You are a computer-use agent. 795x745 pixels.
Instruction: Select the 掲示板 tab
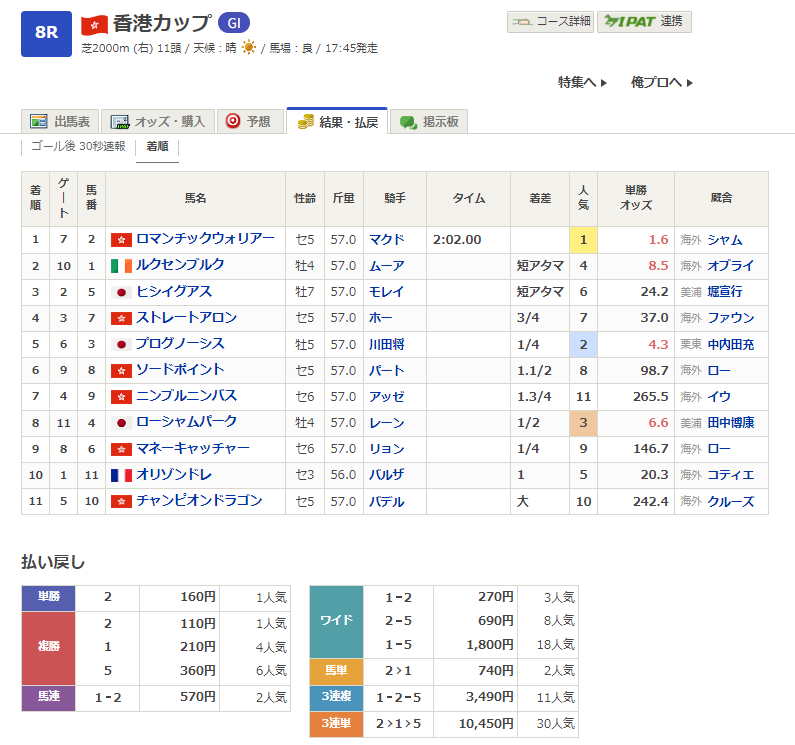click(x=429, y=122)
